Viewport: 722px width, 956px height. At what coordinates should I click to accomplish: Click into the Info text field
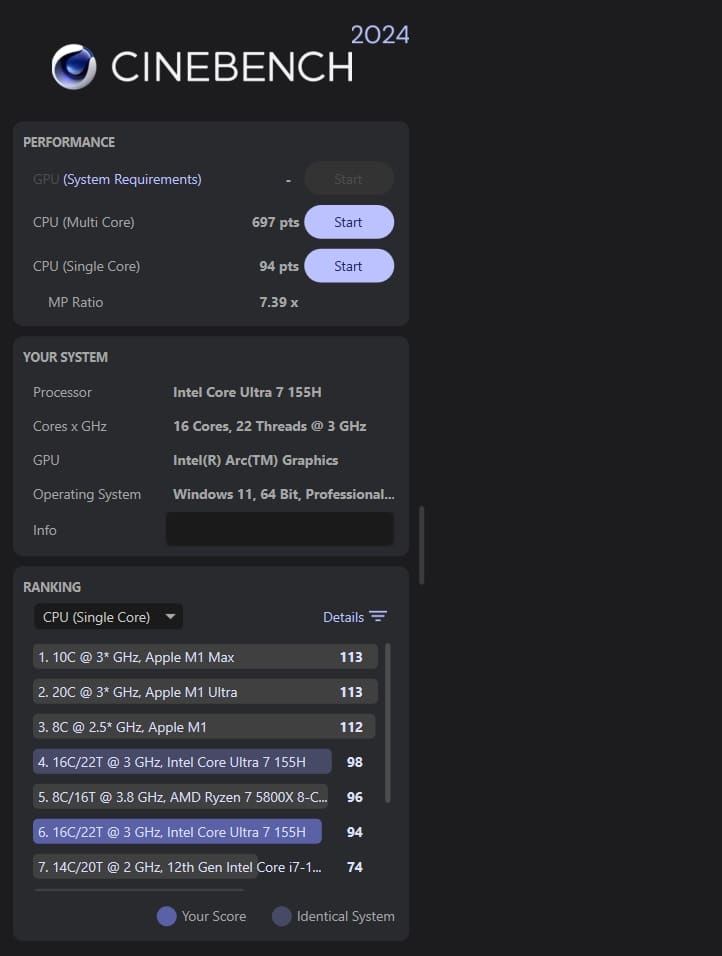coord(279,530)
